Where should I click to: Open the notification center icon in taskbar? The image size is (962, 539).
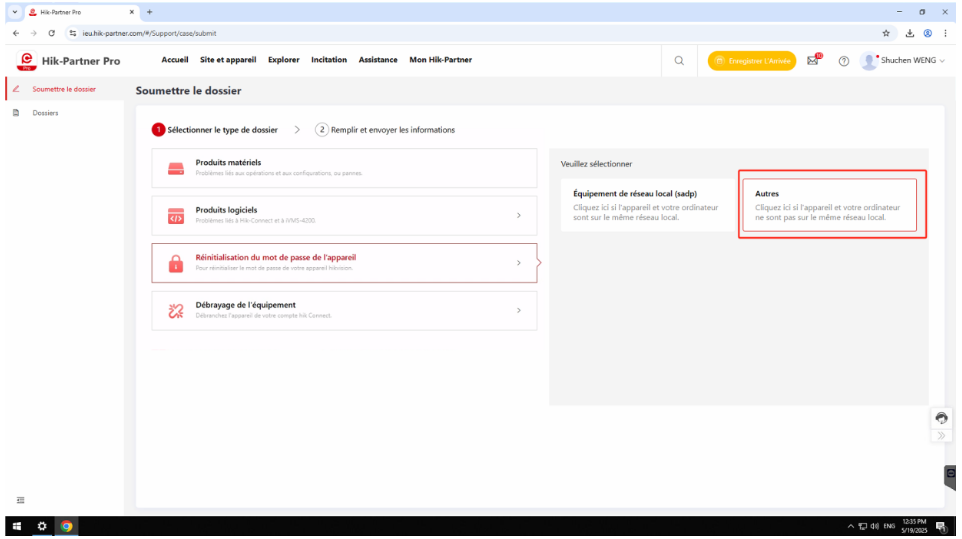pyautogui.click(x=941, y=526)
